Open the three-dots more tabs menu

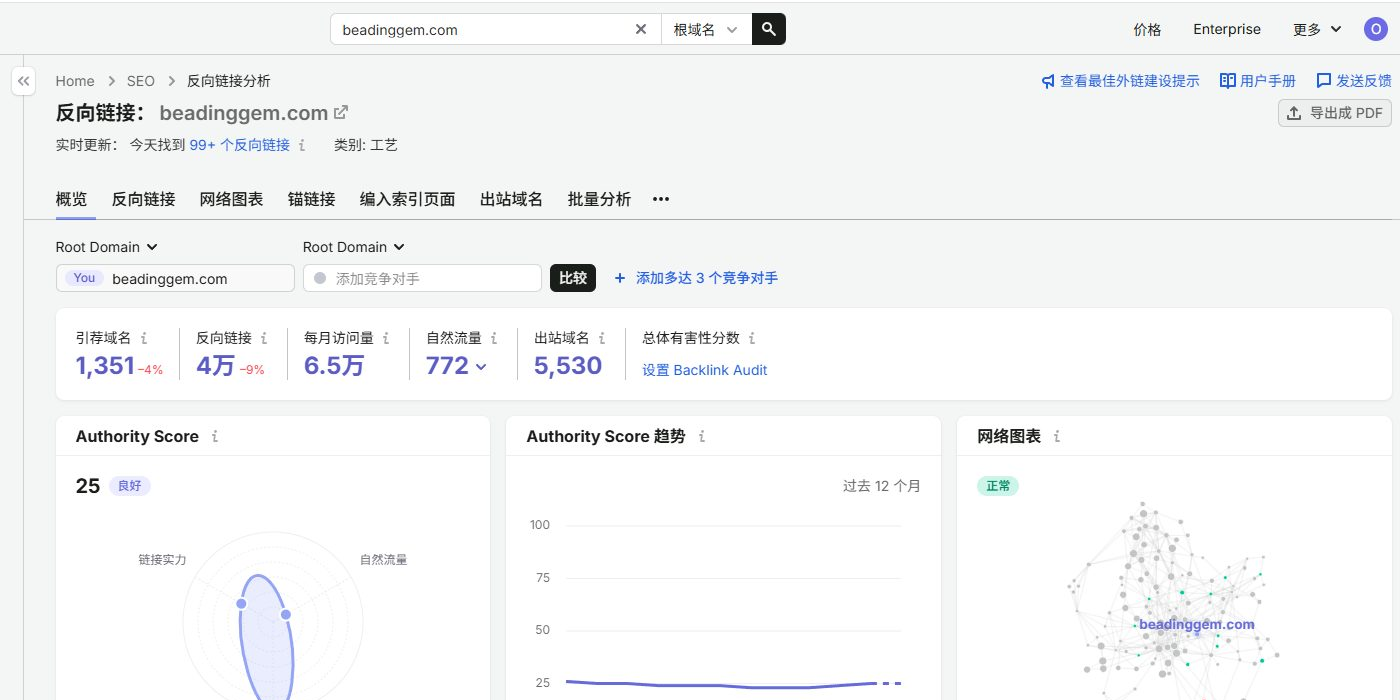point(660,199)
